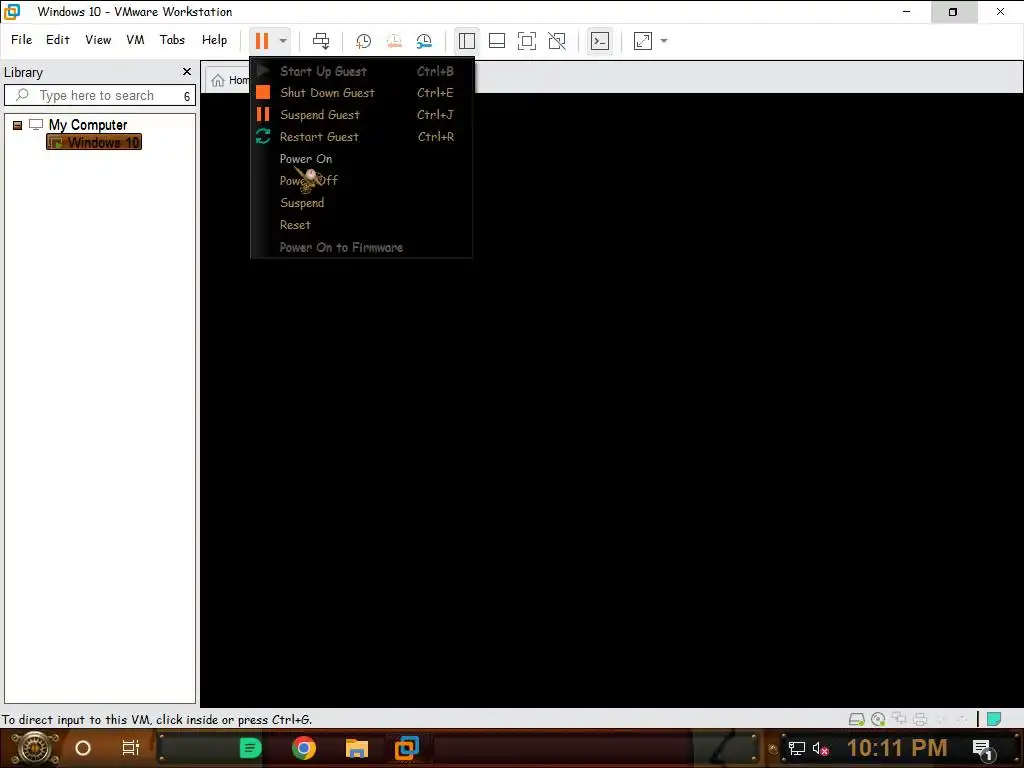Image resolution: width=1024 pixels, height=768 pixels.
Task: Open the VM menu
Action: coord(135,40)
